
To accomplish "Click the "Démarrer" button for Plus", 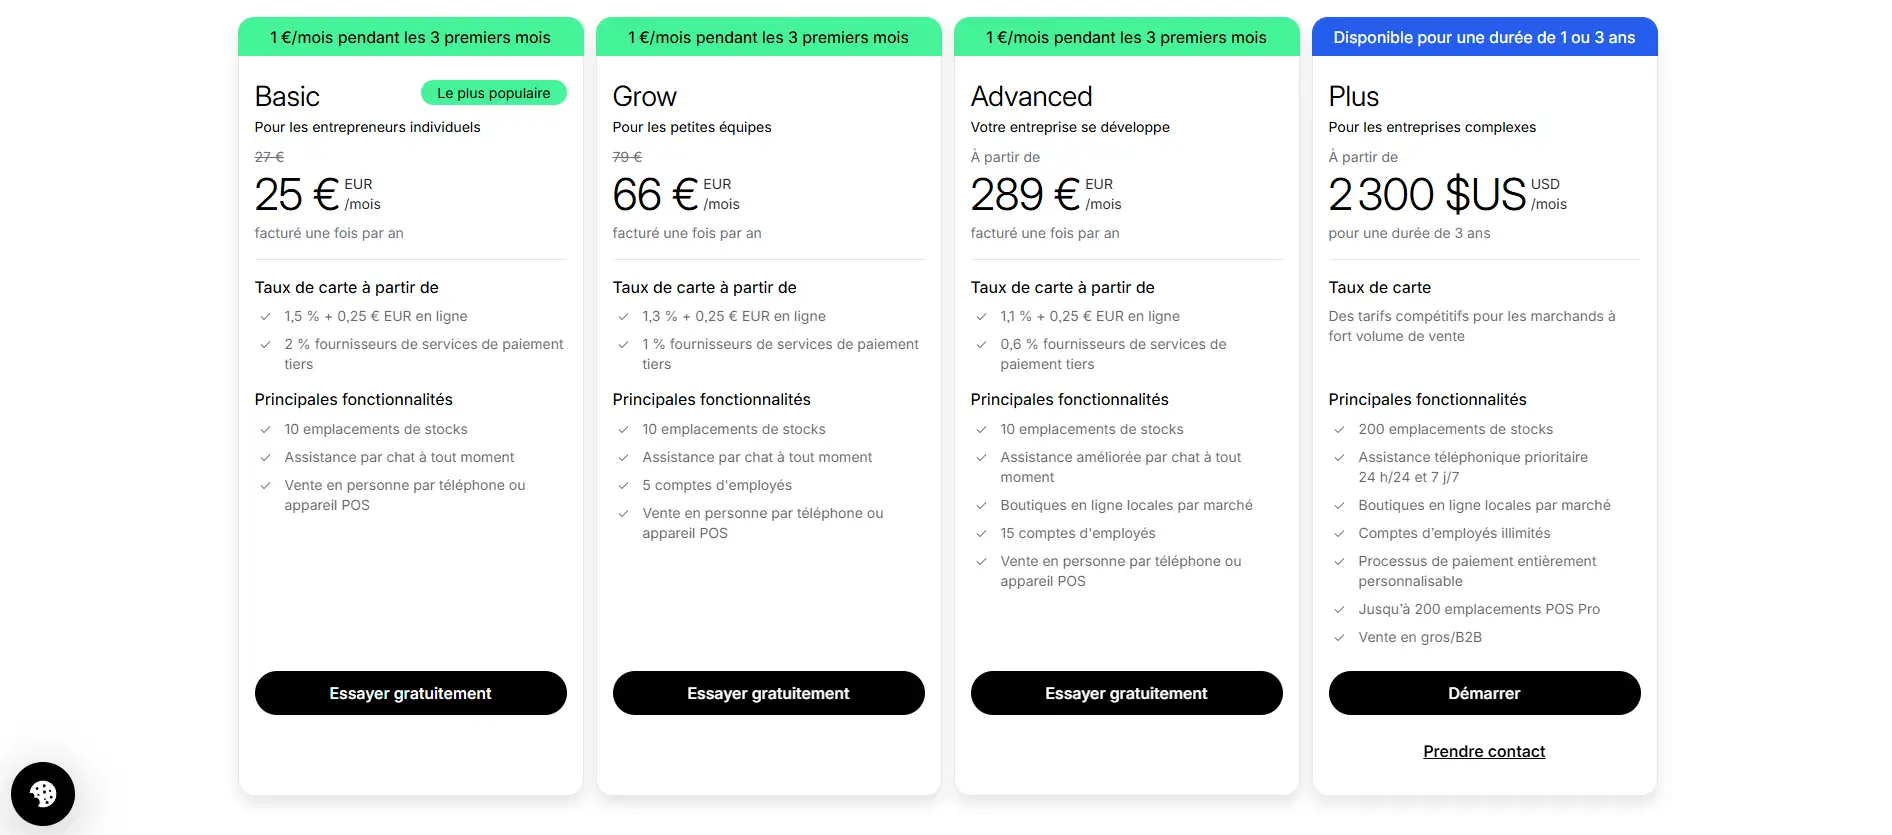I will [1484, 693].
